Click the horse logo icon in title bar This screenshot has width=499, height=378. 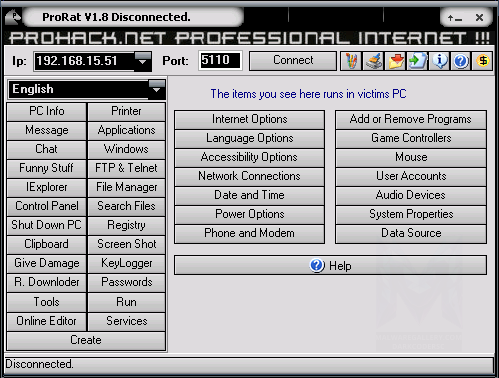(x=13, y=17)
